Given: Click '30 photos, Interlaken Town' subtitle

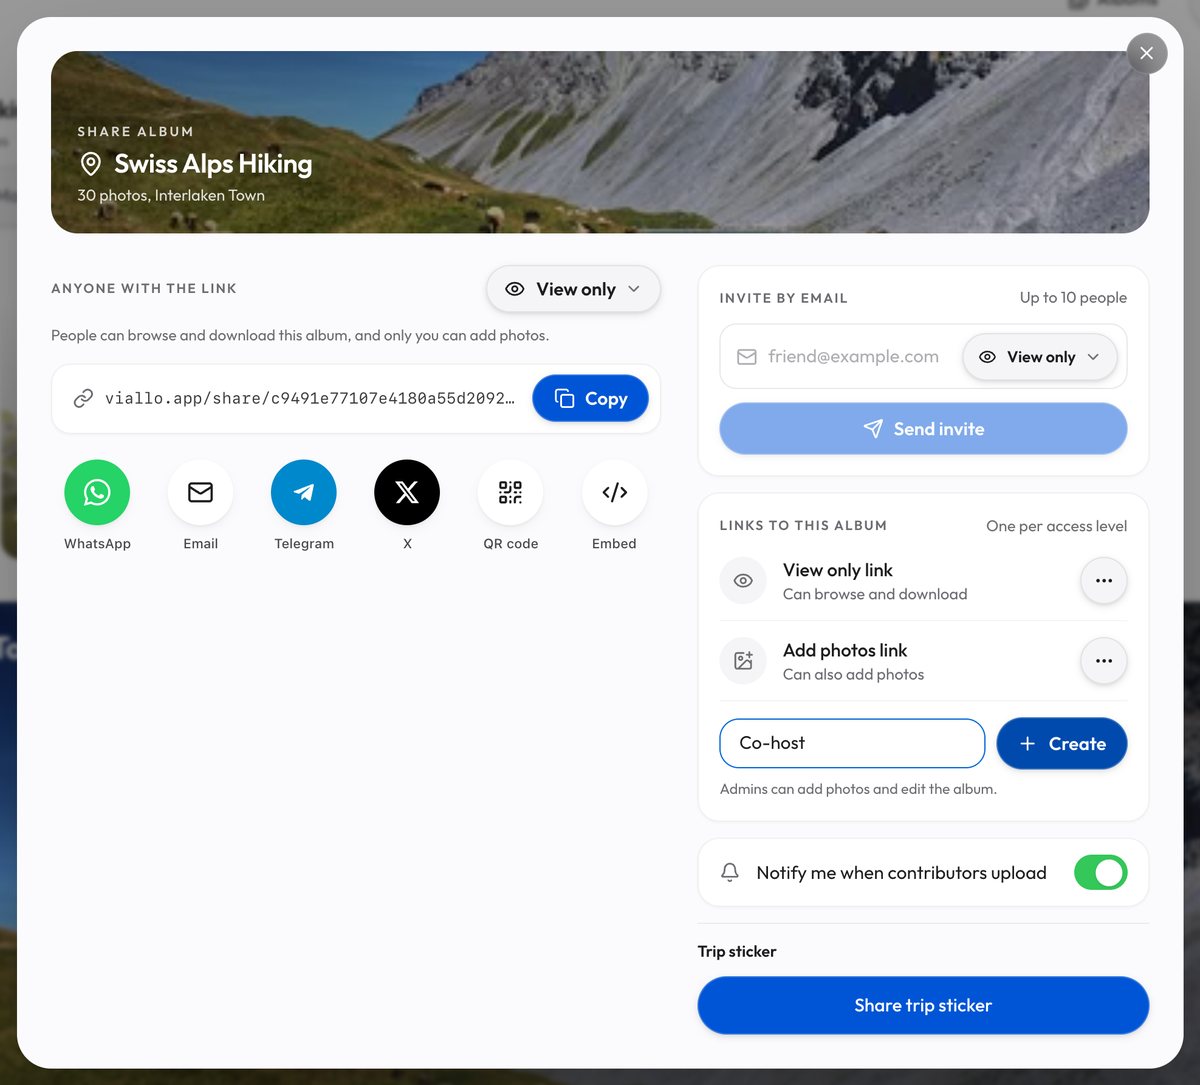Looking at the screenshot, I should (x=171, y=196).
